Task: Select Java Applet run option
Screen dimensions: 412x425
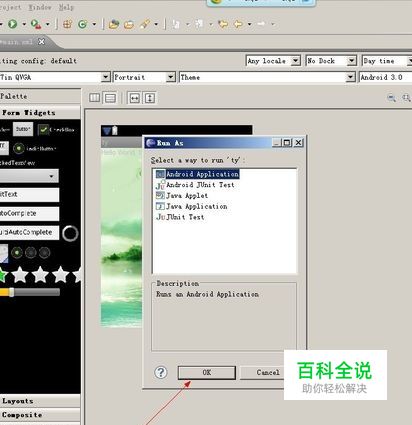Action: click(x=182, y=195)
